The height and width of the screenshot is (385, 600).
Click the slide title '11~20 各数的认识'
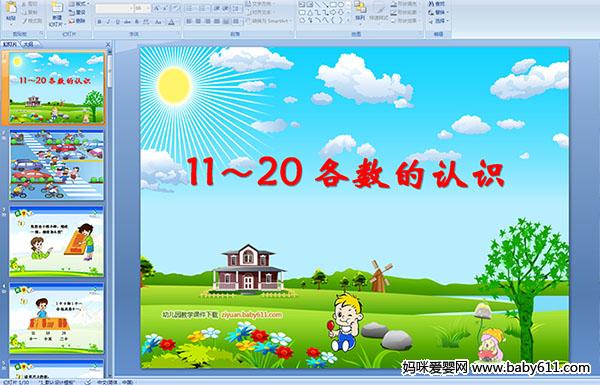pyautogui.click(x=346, y=174)
